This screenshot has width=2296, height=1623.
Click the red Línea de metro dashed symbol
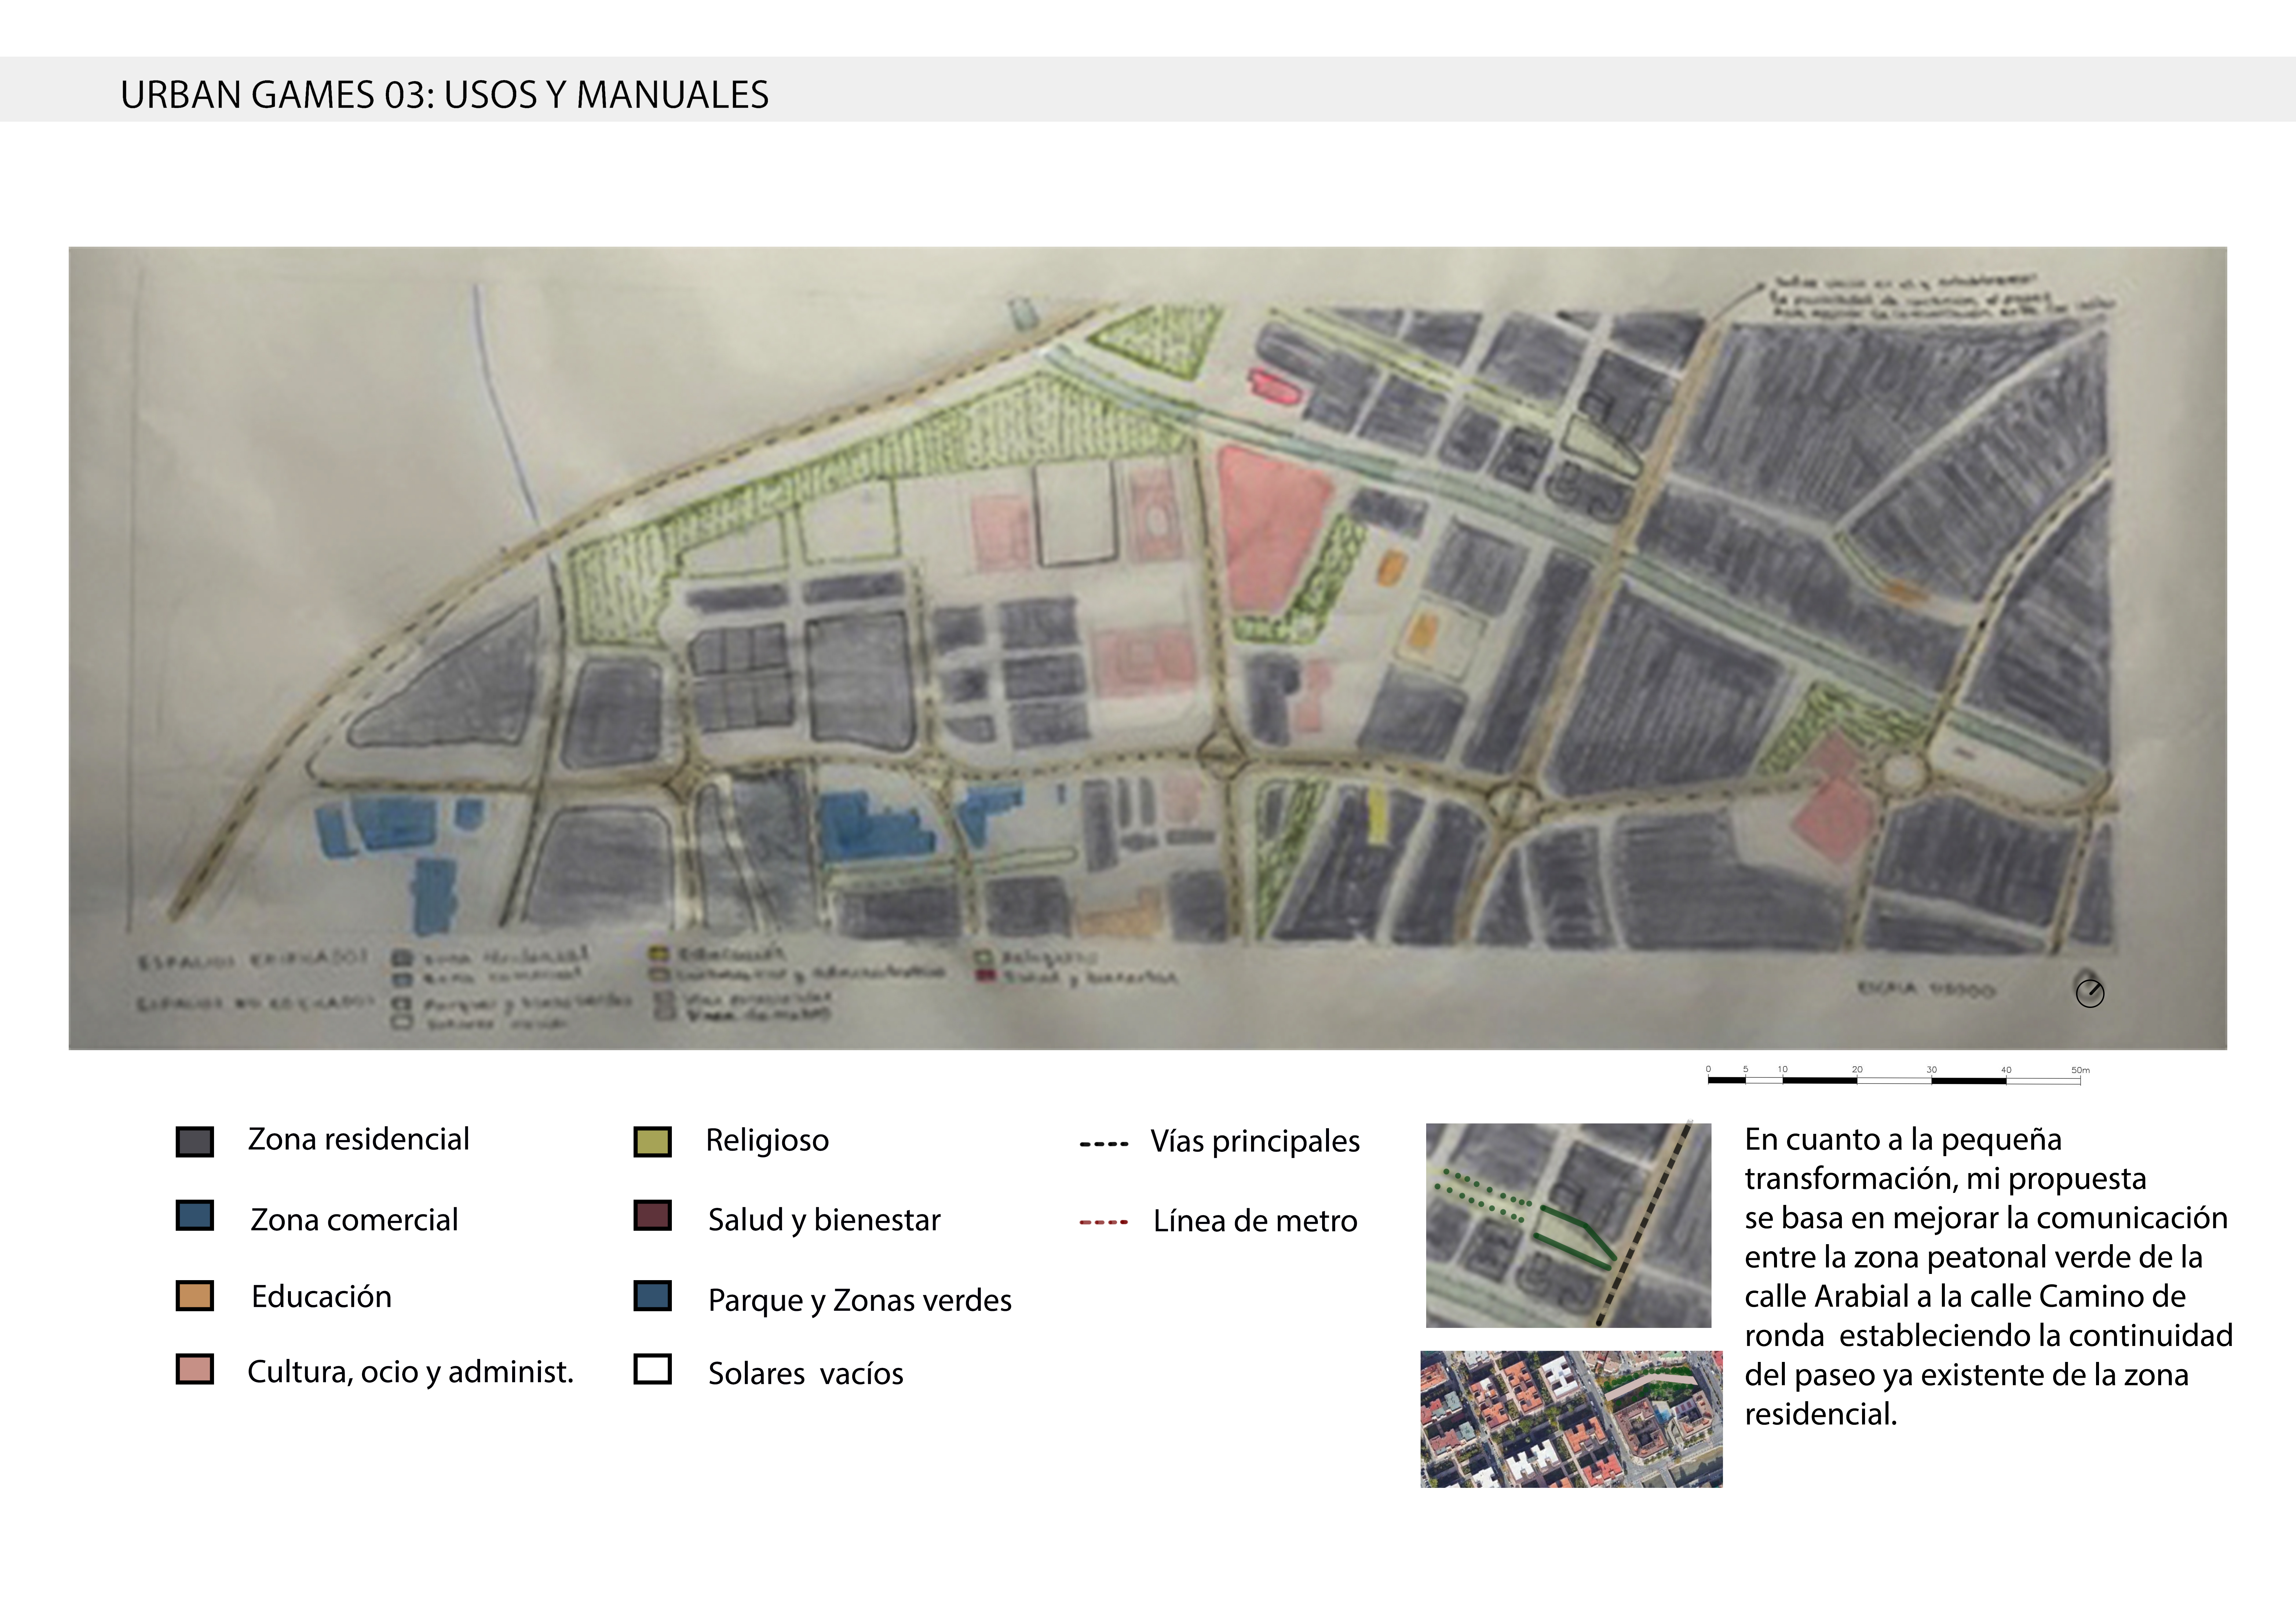click(x=1104, y=1222)
